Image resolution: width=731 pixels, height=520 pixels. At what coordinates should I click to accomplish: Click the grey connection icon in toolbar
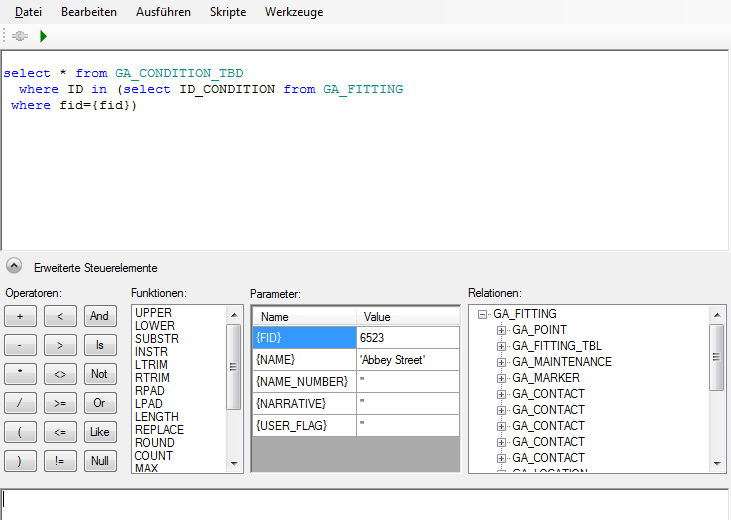pyautogui.click(x=20, y=36)
